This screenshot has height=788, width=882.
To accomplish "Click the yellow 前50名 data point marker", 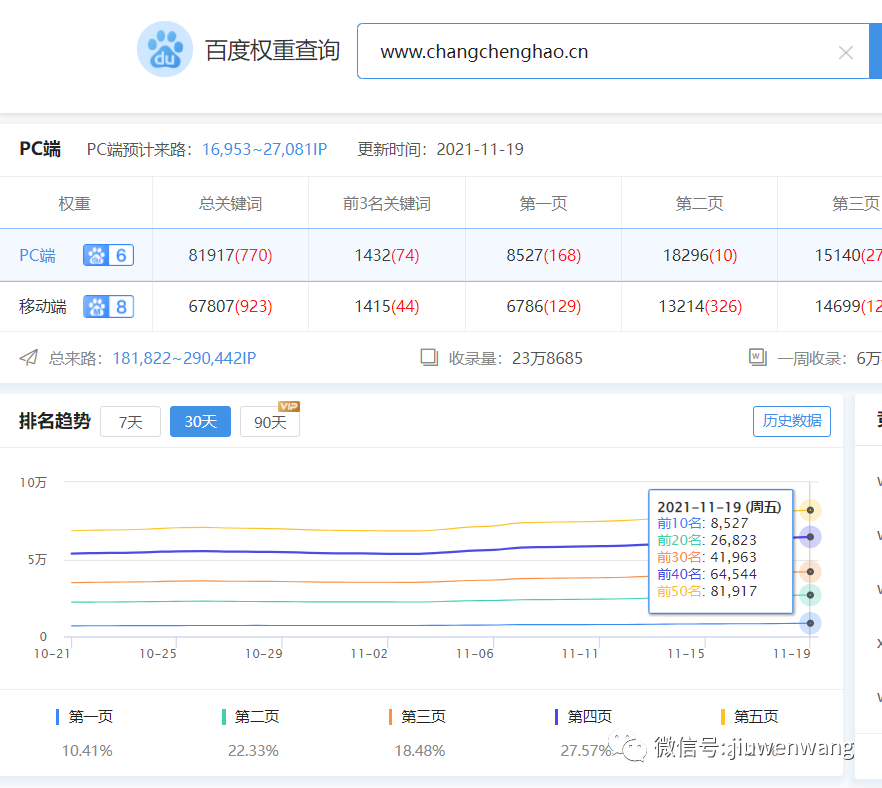I will 810,510.
